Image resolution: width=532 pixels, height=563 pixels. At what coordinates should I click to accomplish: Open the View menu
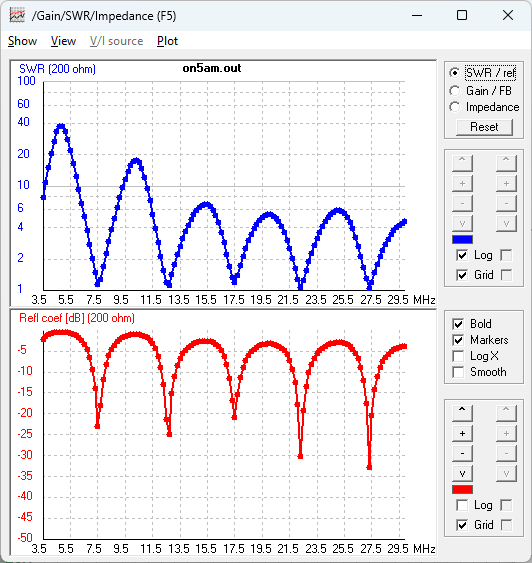coord(63,41)
